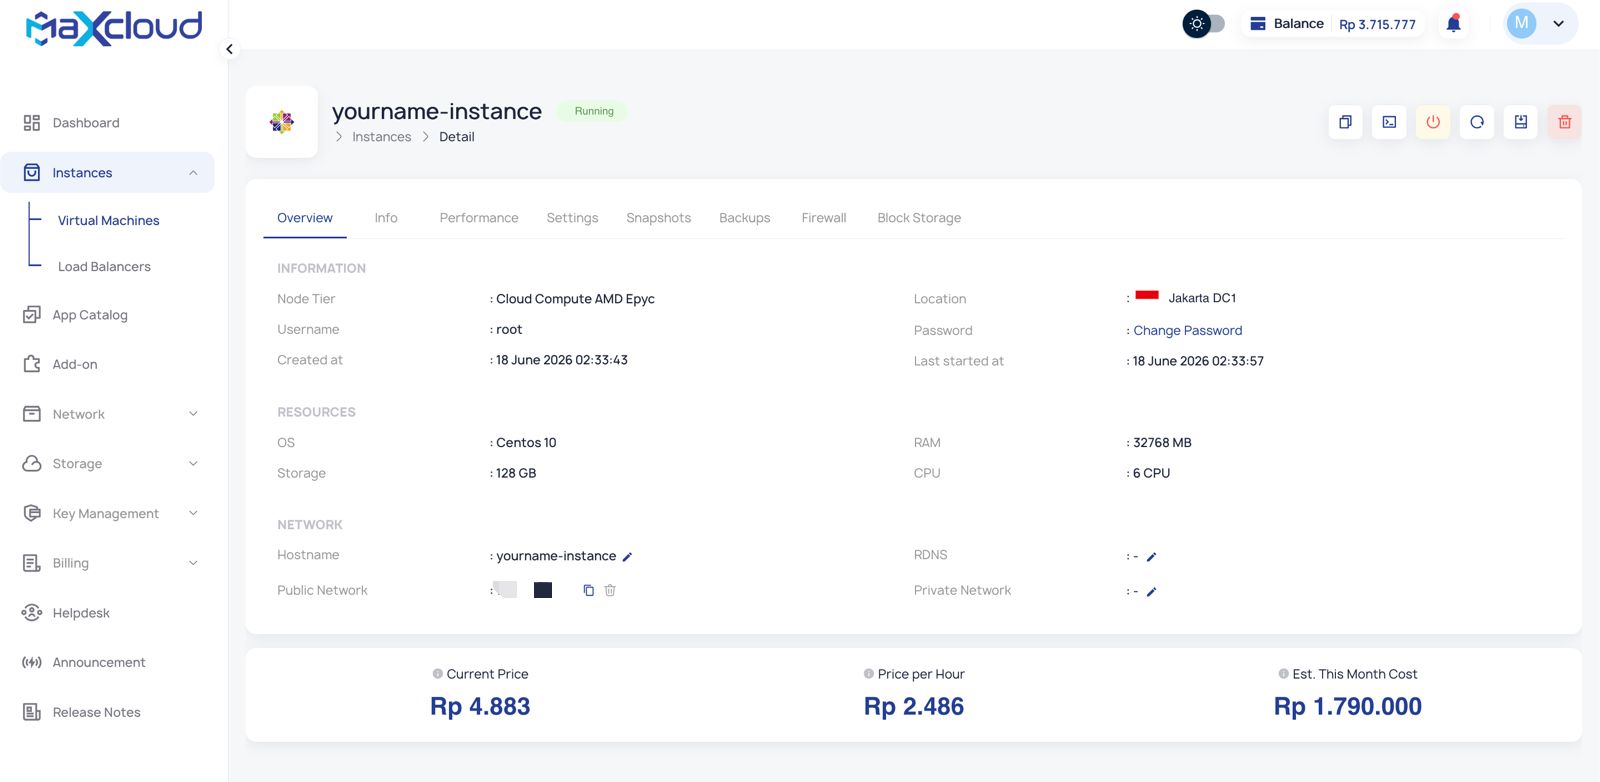Collapse the Instances sidebar section
This screenshot has width=1600, height=782.
193,173
